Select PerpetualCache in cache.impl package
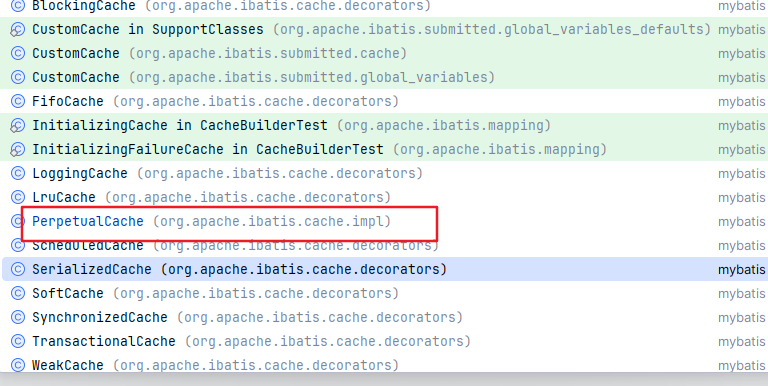The width and height of the screenshot is (768, 386). click(x=384, y=221)
